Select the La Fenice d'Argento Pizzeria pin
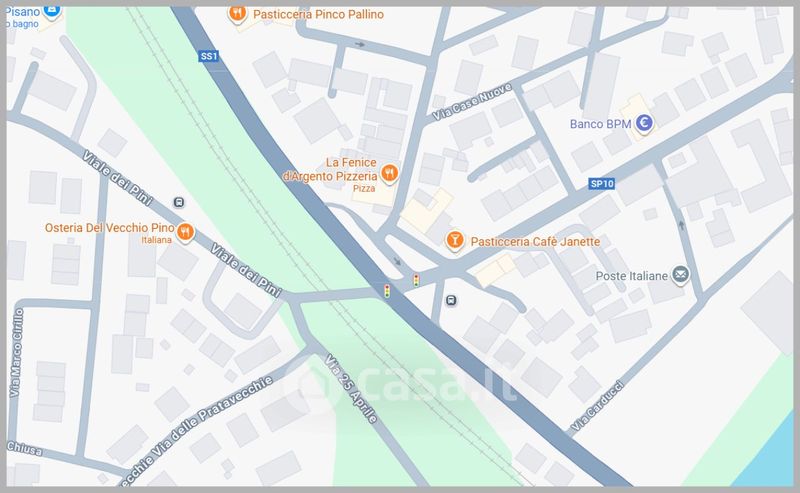The image size is (800, 493). pos(389,174)
